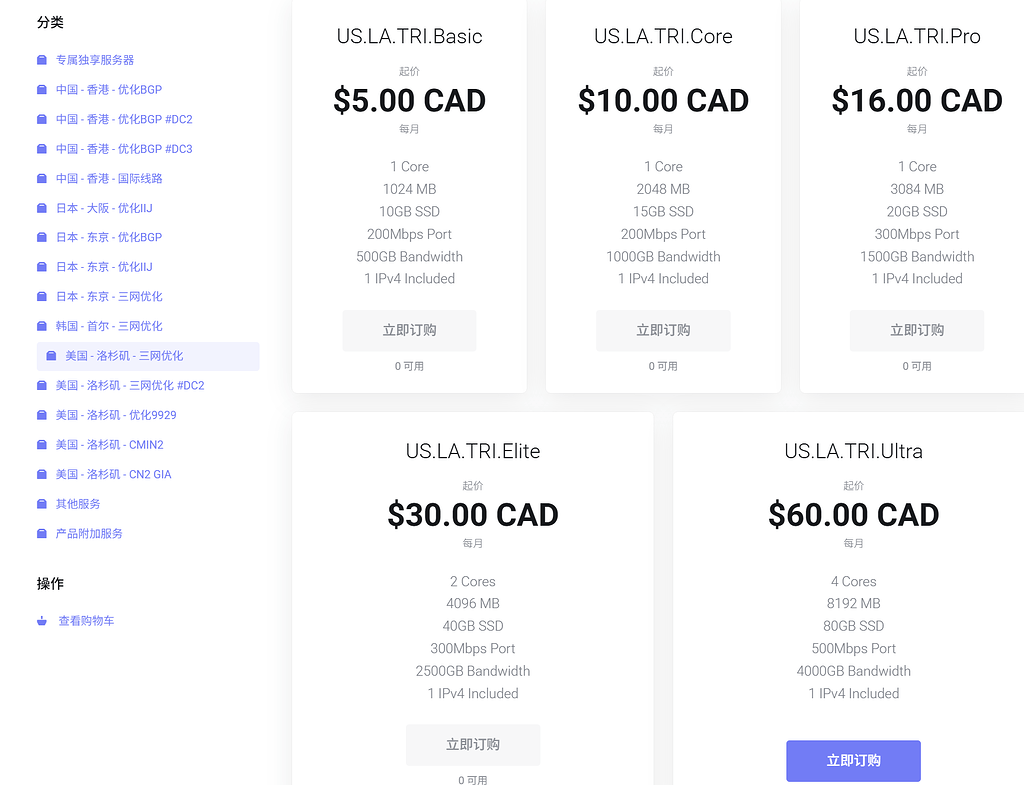
Task: Open 美国 - 洛杉矶 - 优化9929 category
Action: 116,415
